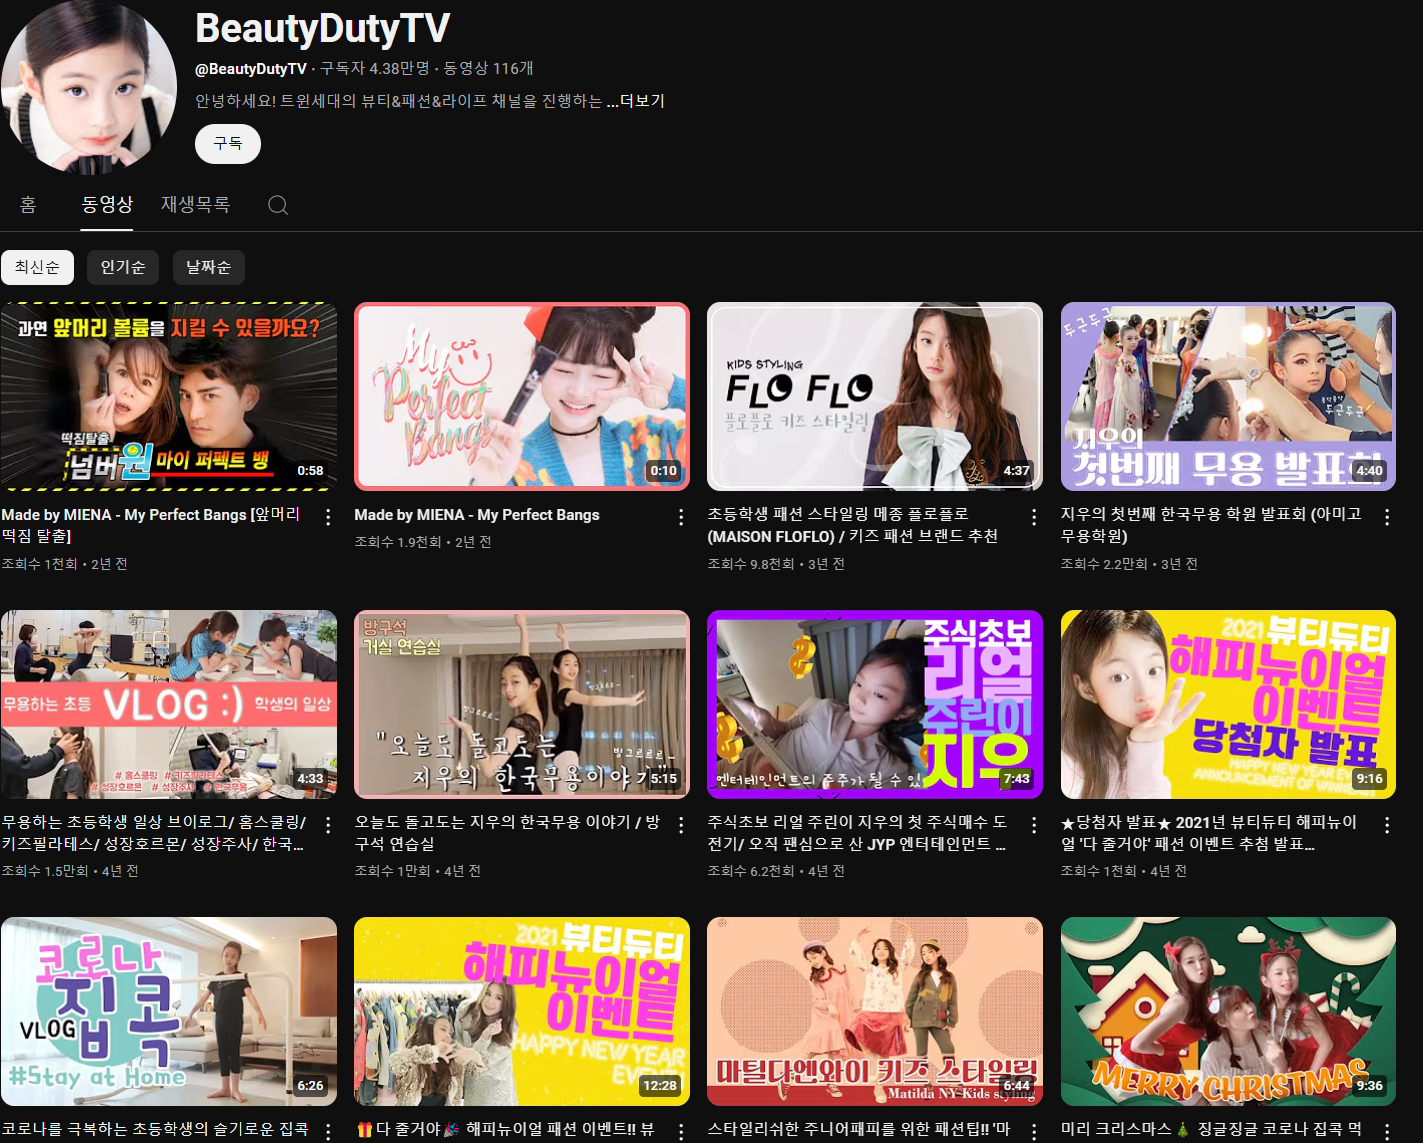Screen dimensions: 1423x1143
Task: Open the 무용하는 초등 VLOG thumbnail
Action: click(x=169, y=704)
